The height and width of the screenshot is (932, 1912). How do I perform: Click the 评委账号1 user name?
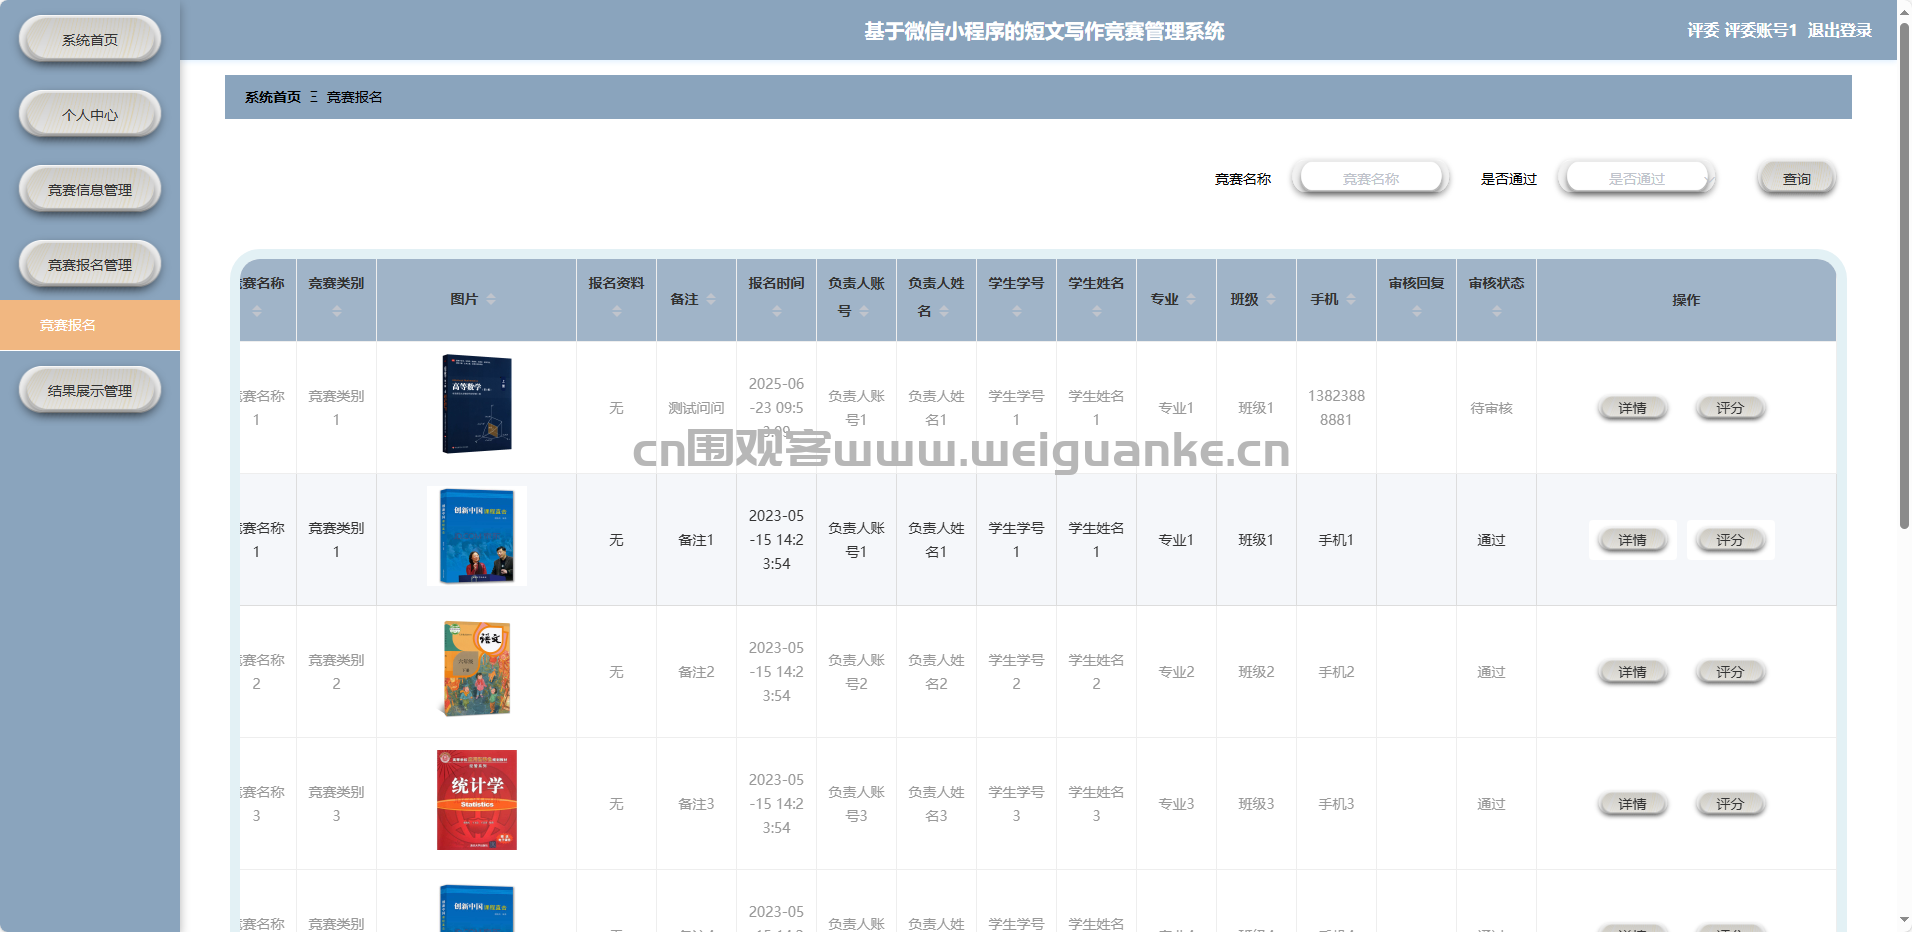(x=1761, y=30)
